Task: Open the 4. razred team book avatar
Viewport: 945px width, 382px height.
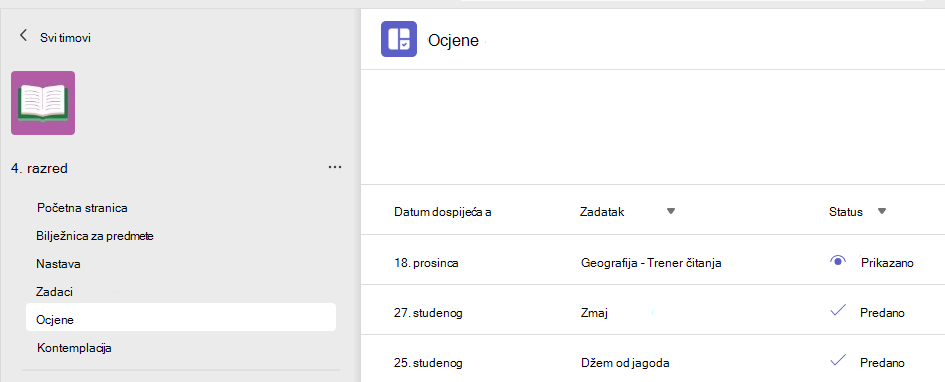Action: (x=43, y=103)
